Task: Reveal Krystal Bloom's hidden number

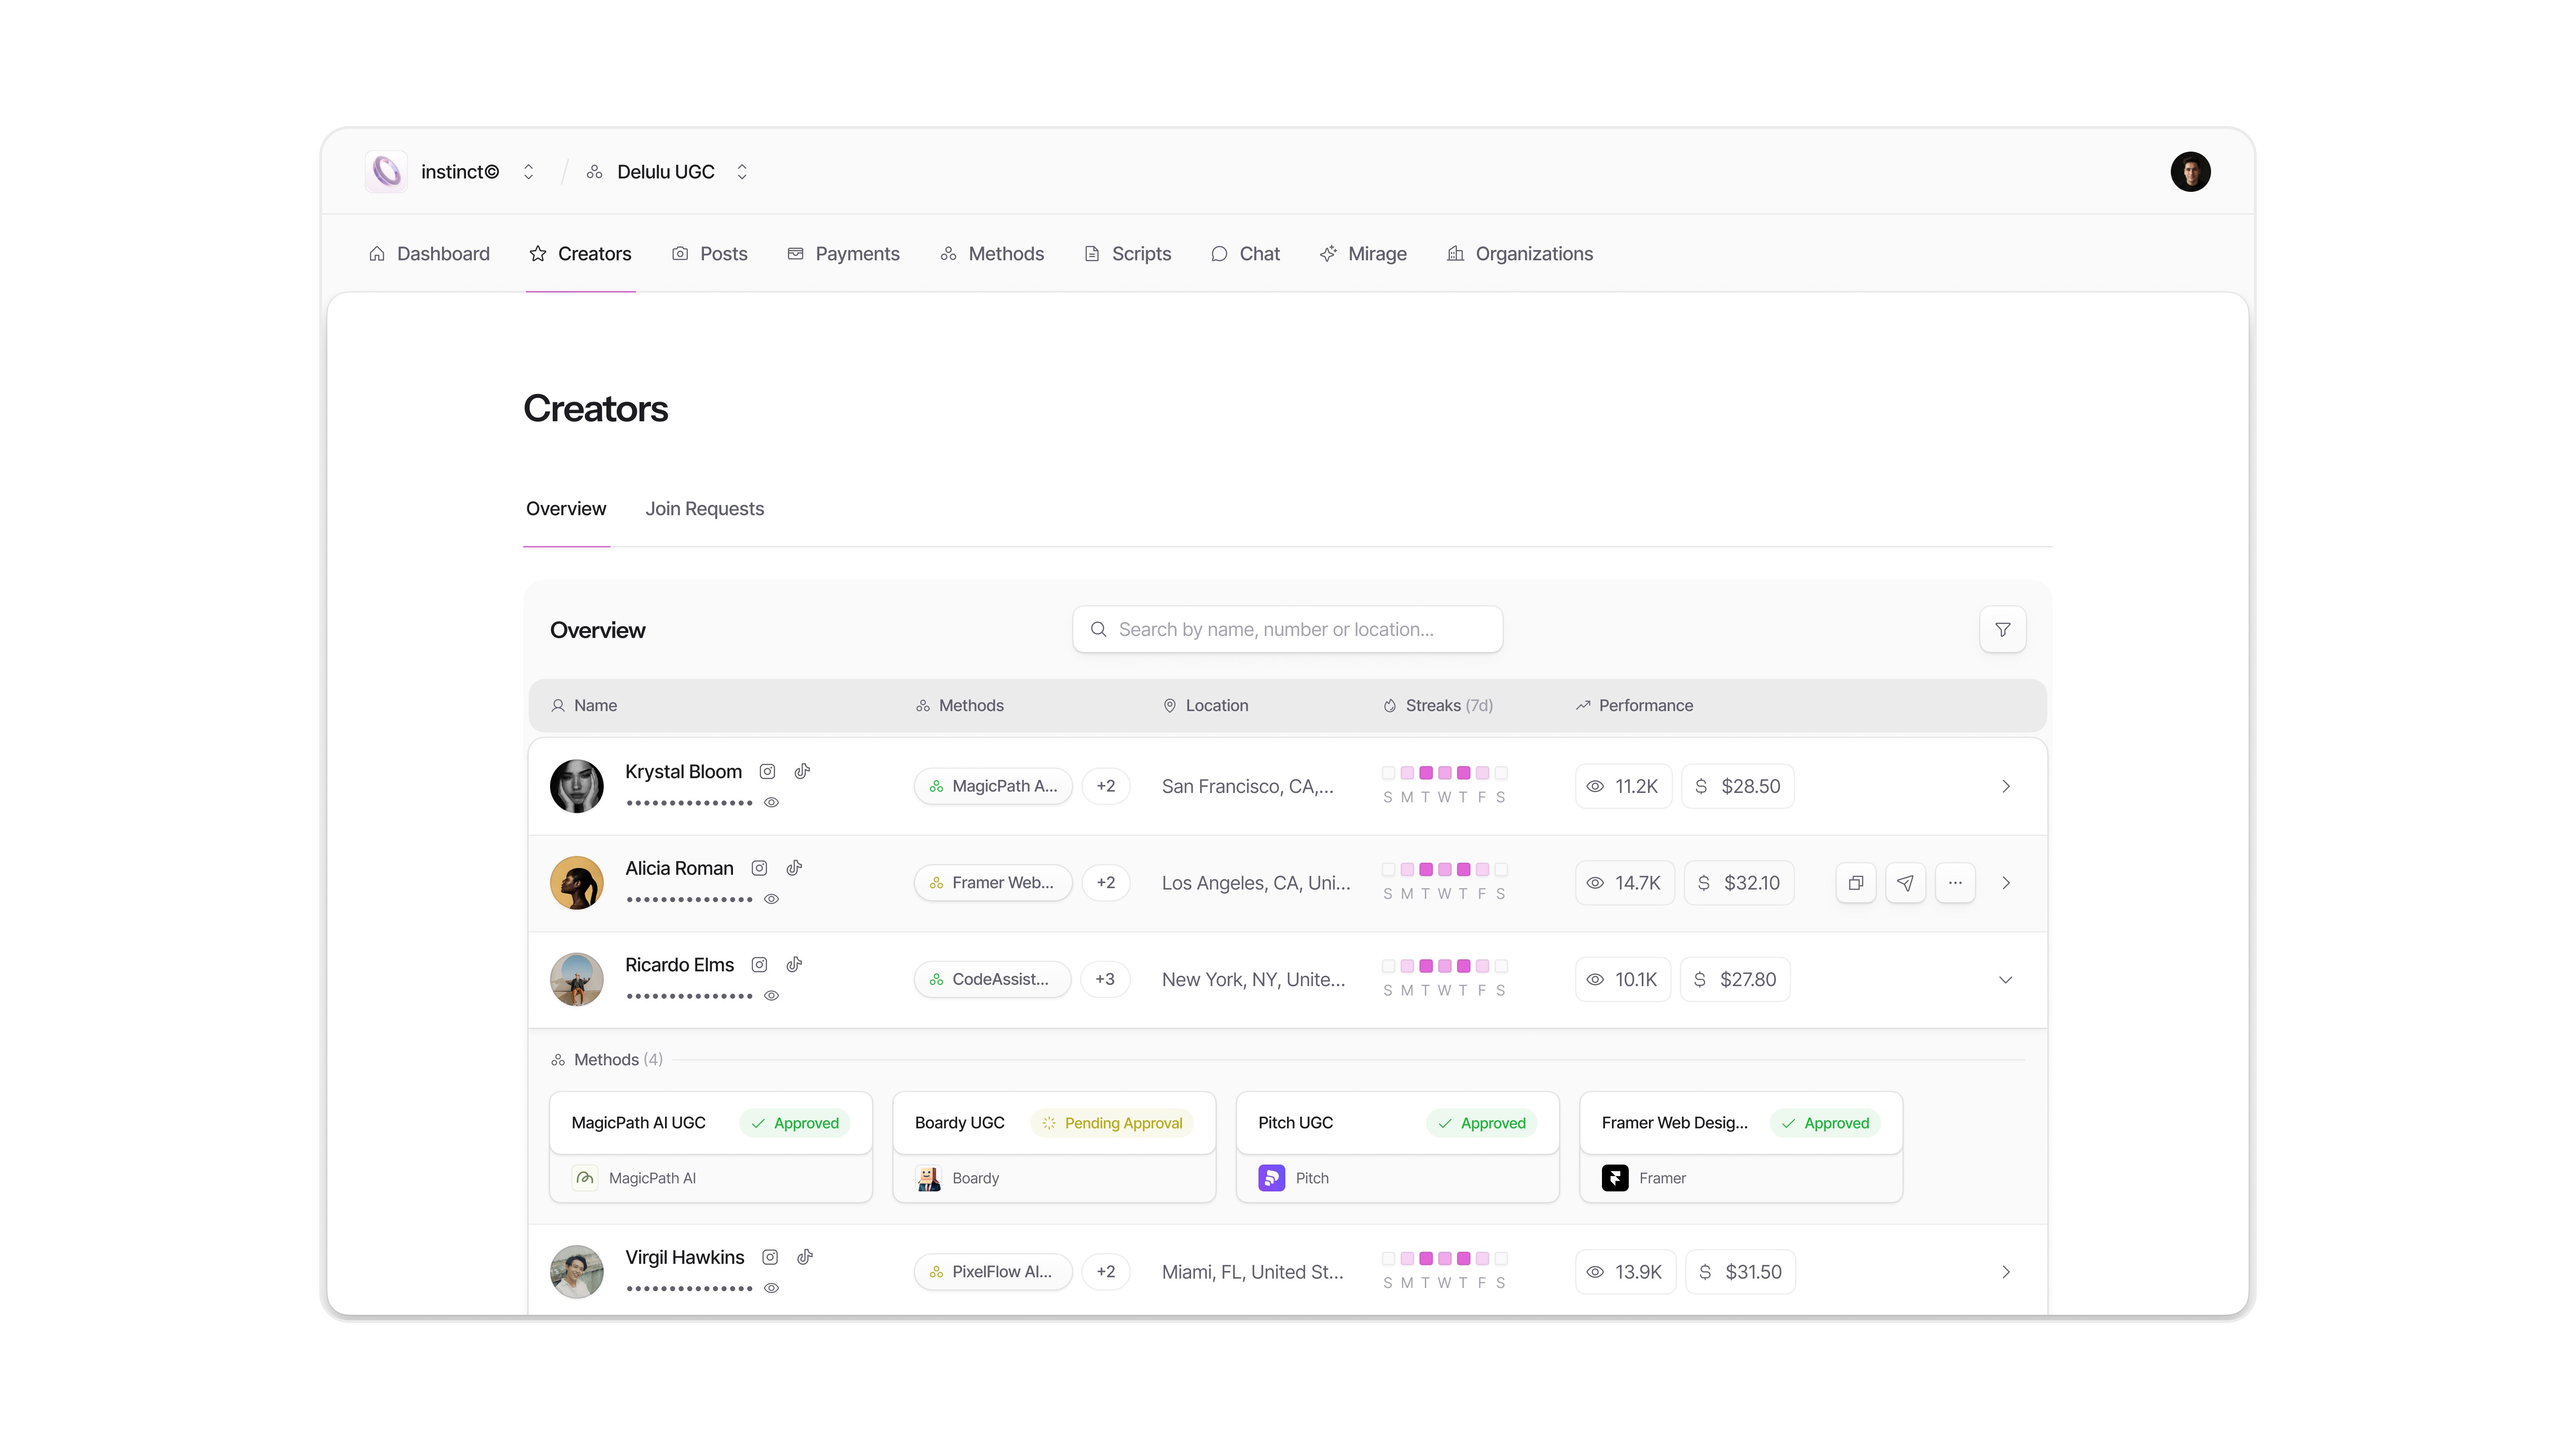Action: point(771,802)
